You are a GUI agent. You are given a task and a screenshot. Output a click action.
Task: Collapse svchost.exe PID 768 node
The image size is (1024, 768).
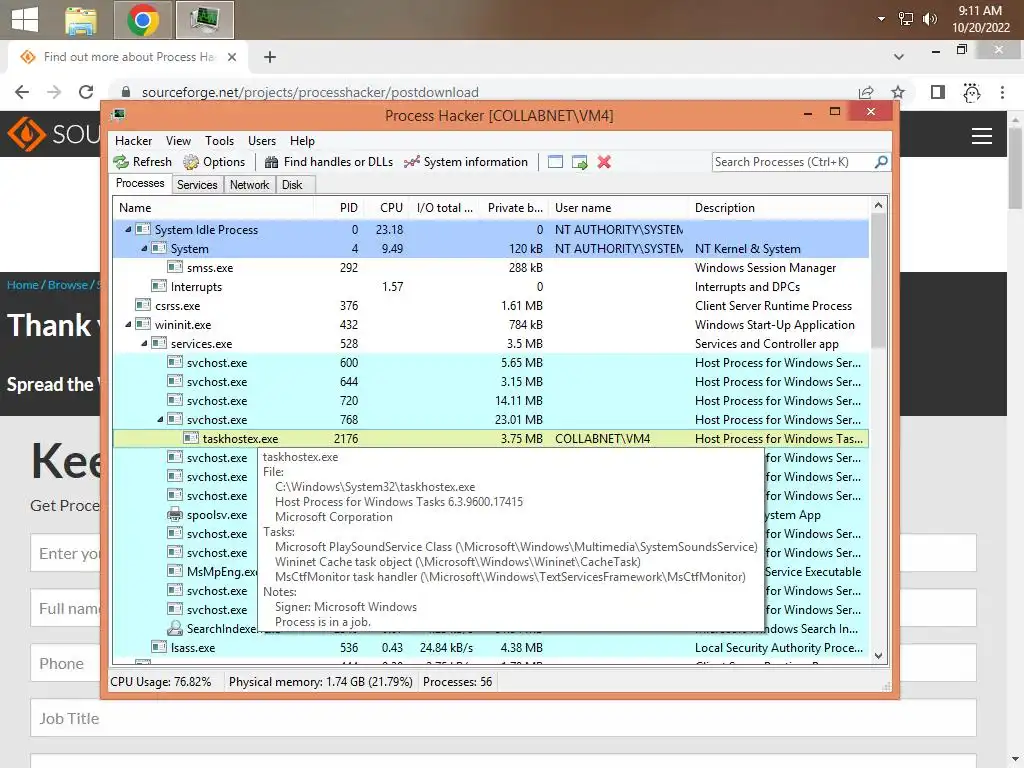click(160, 419)
